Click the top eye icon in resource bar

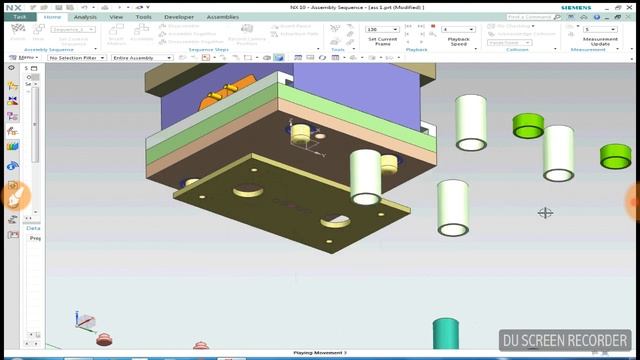pos(11,68)
